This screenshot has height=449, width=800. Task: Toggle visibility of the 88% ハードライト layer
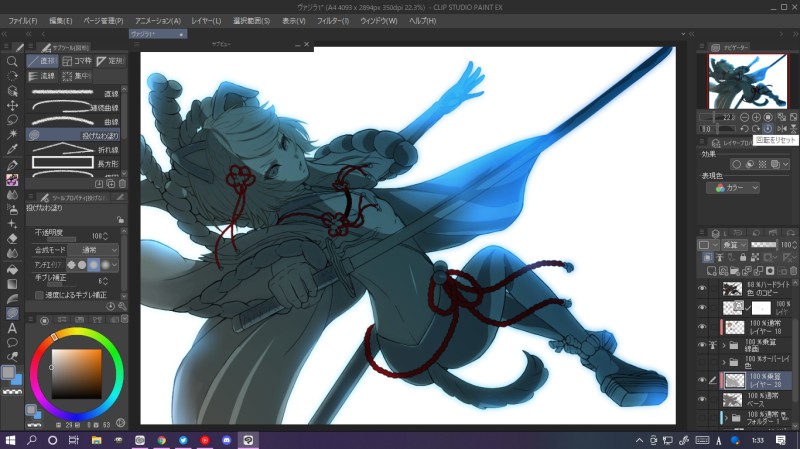pyautogui.click(x=702, y=289)
